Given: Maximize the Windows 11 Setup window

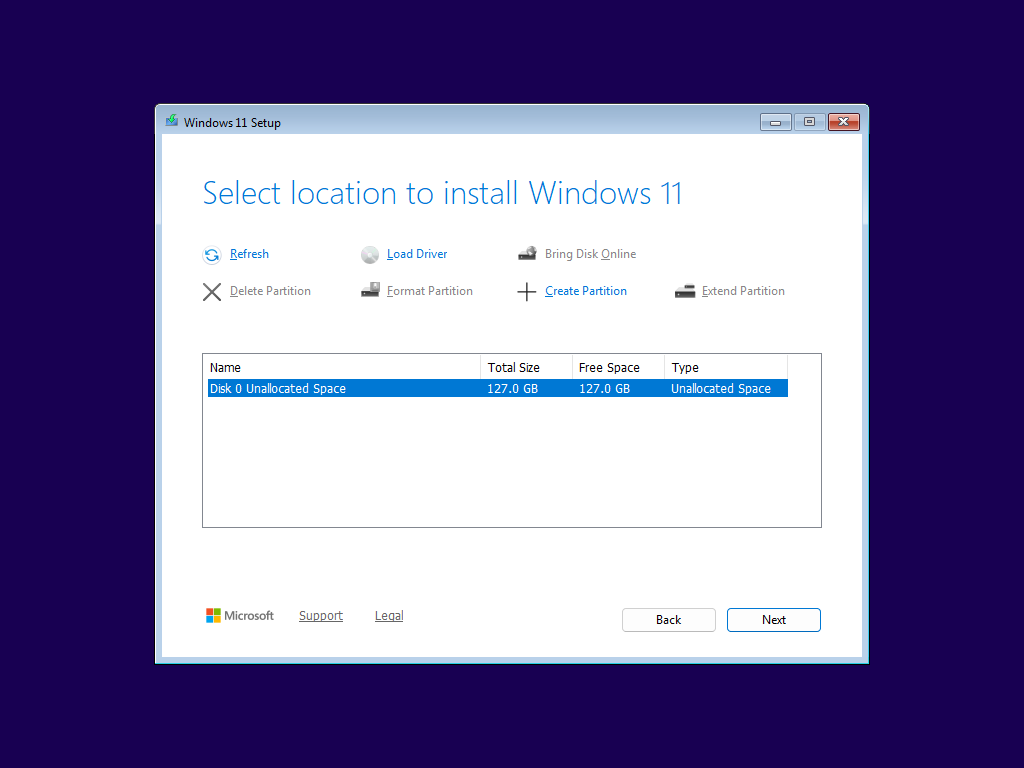Looking at the screenshot, I should tap(809, 122).
